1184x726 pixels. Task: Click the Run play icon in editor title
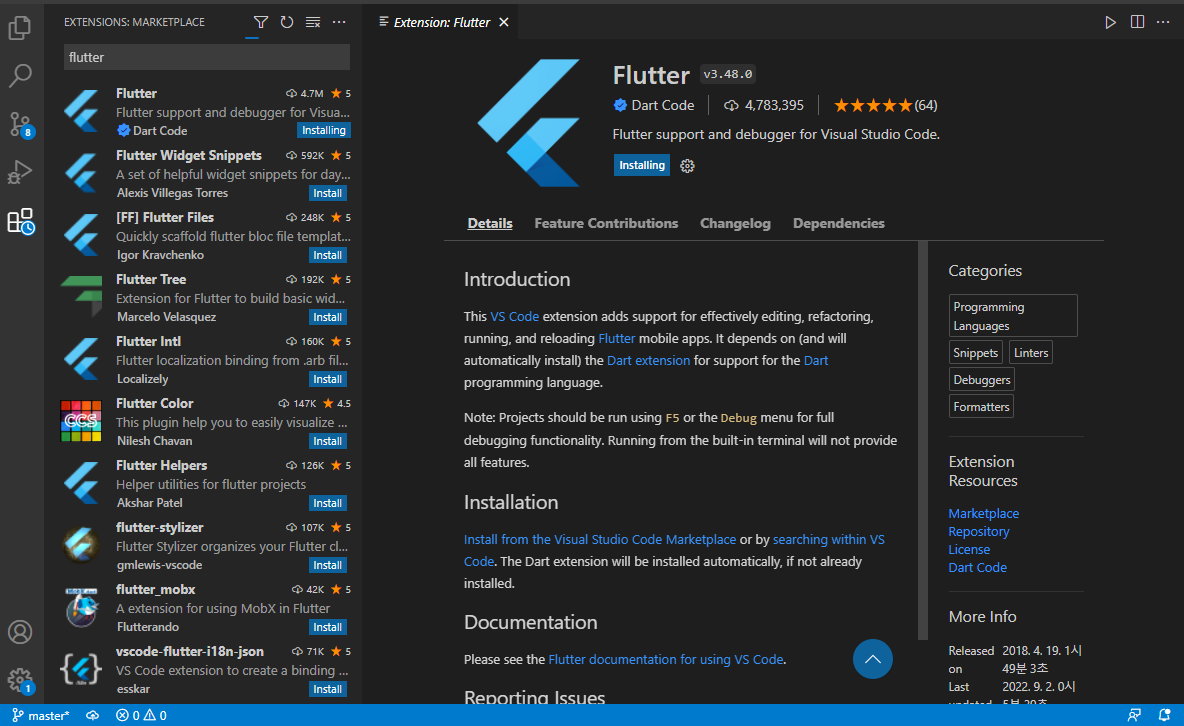coord(1110,22)
